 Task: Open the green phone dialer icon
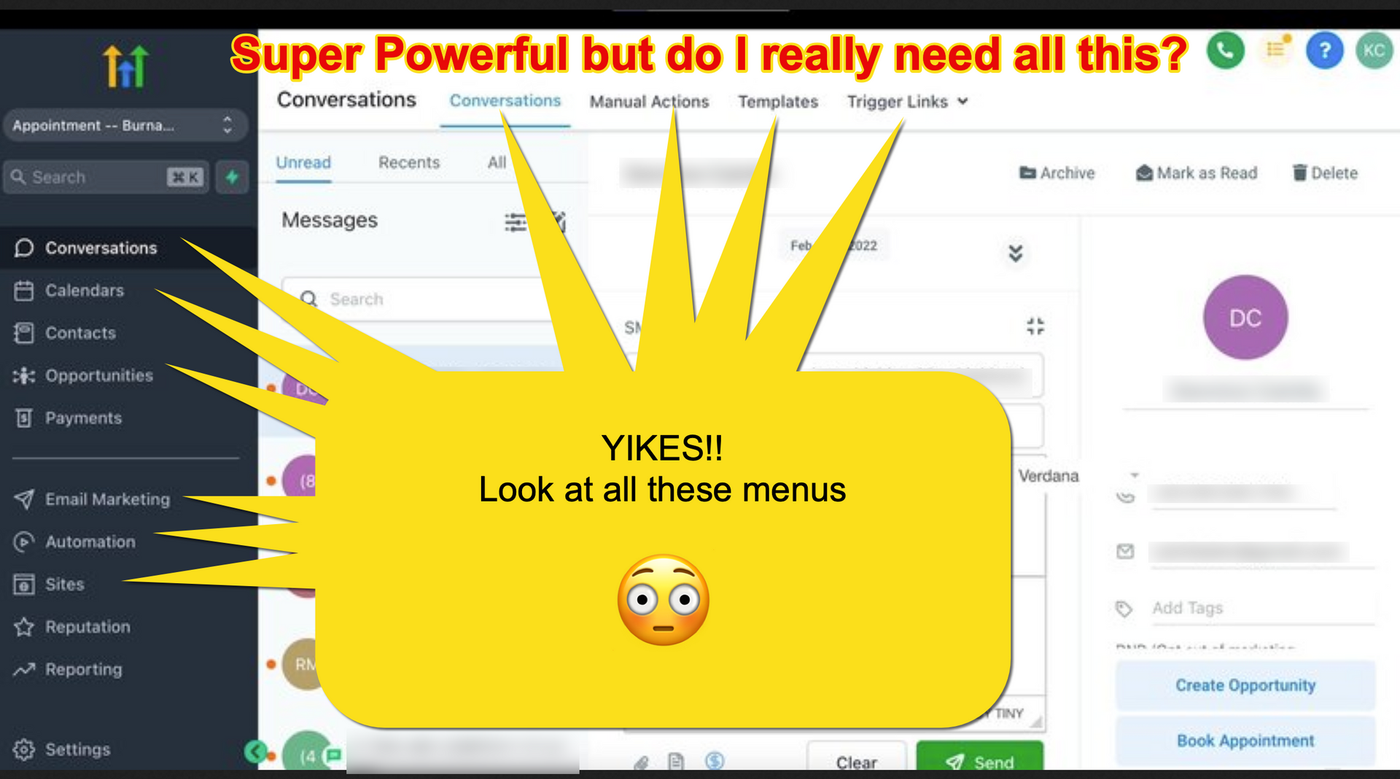[x=1225, y=50]
